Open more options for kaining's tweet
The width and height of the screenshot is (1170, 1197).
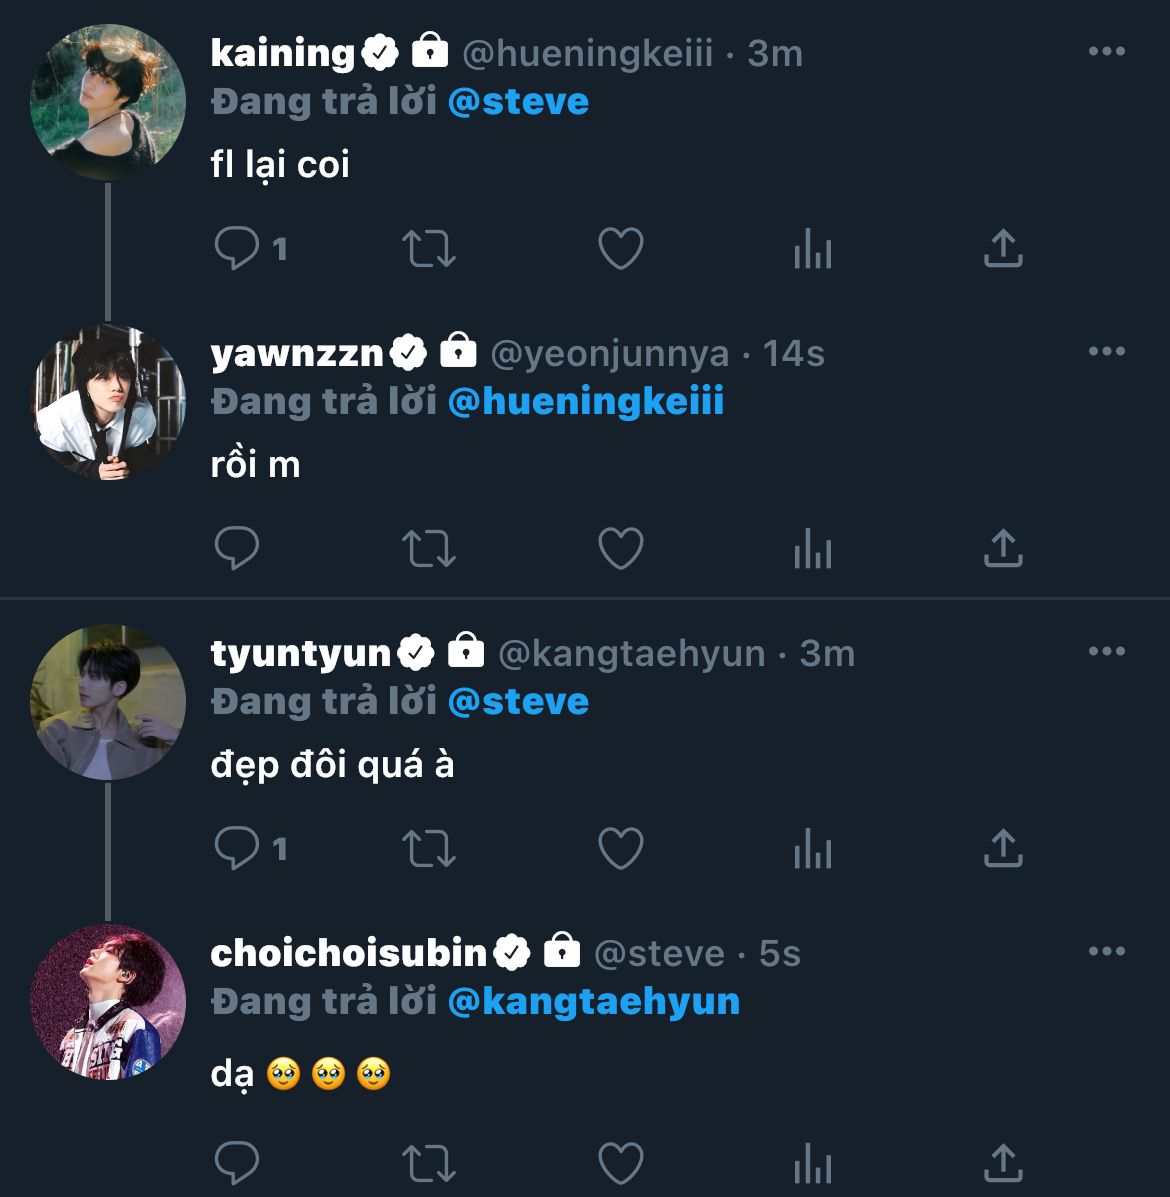(x=1106, y=52)
